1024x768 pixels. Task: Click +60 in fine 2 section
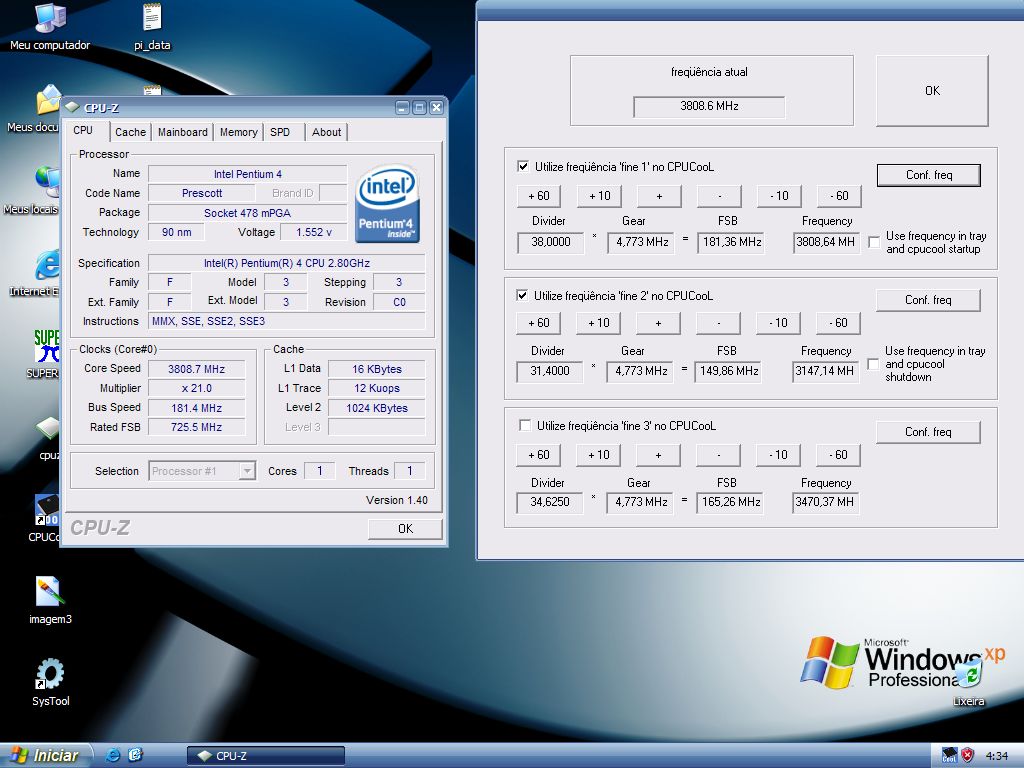(x=538, y=323)
